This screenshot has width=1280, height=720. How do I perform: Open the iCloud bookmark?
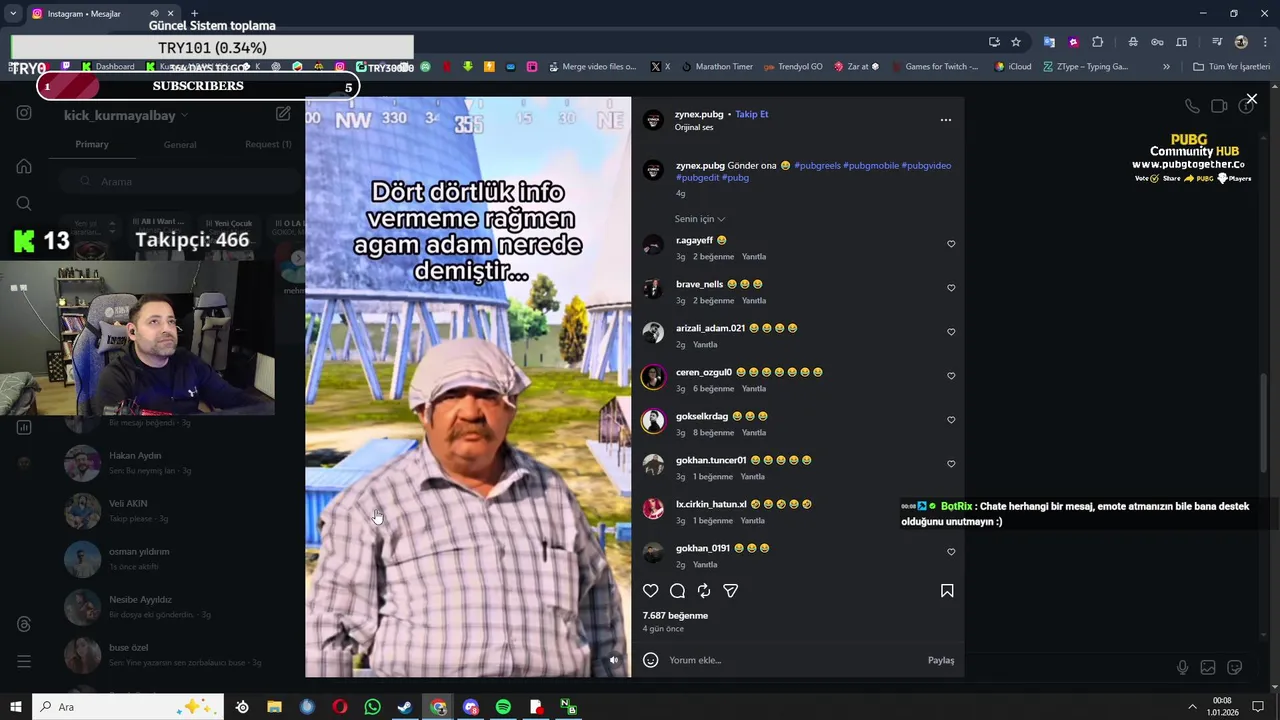click(x=1013, y=67)
